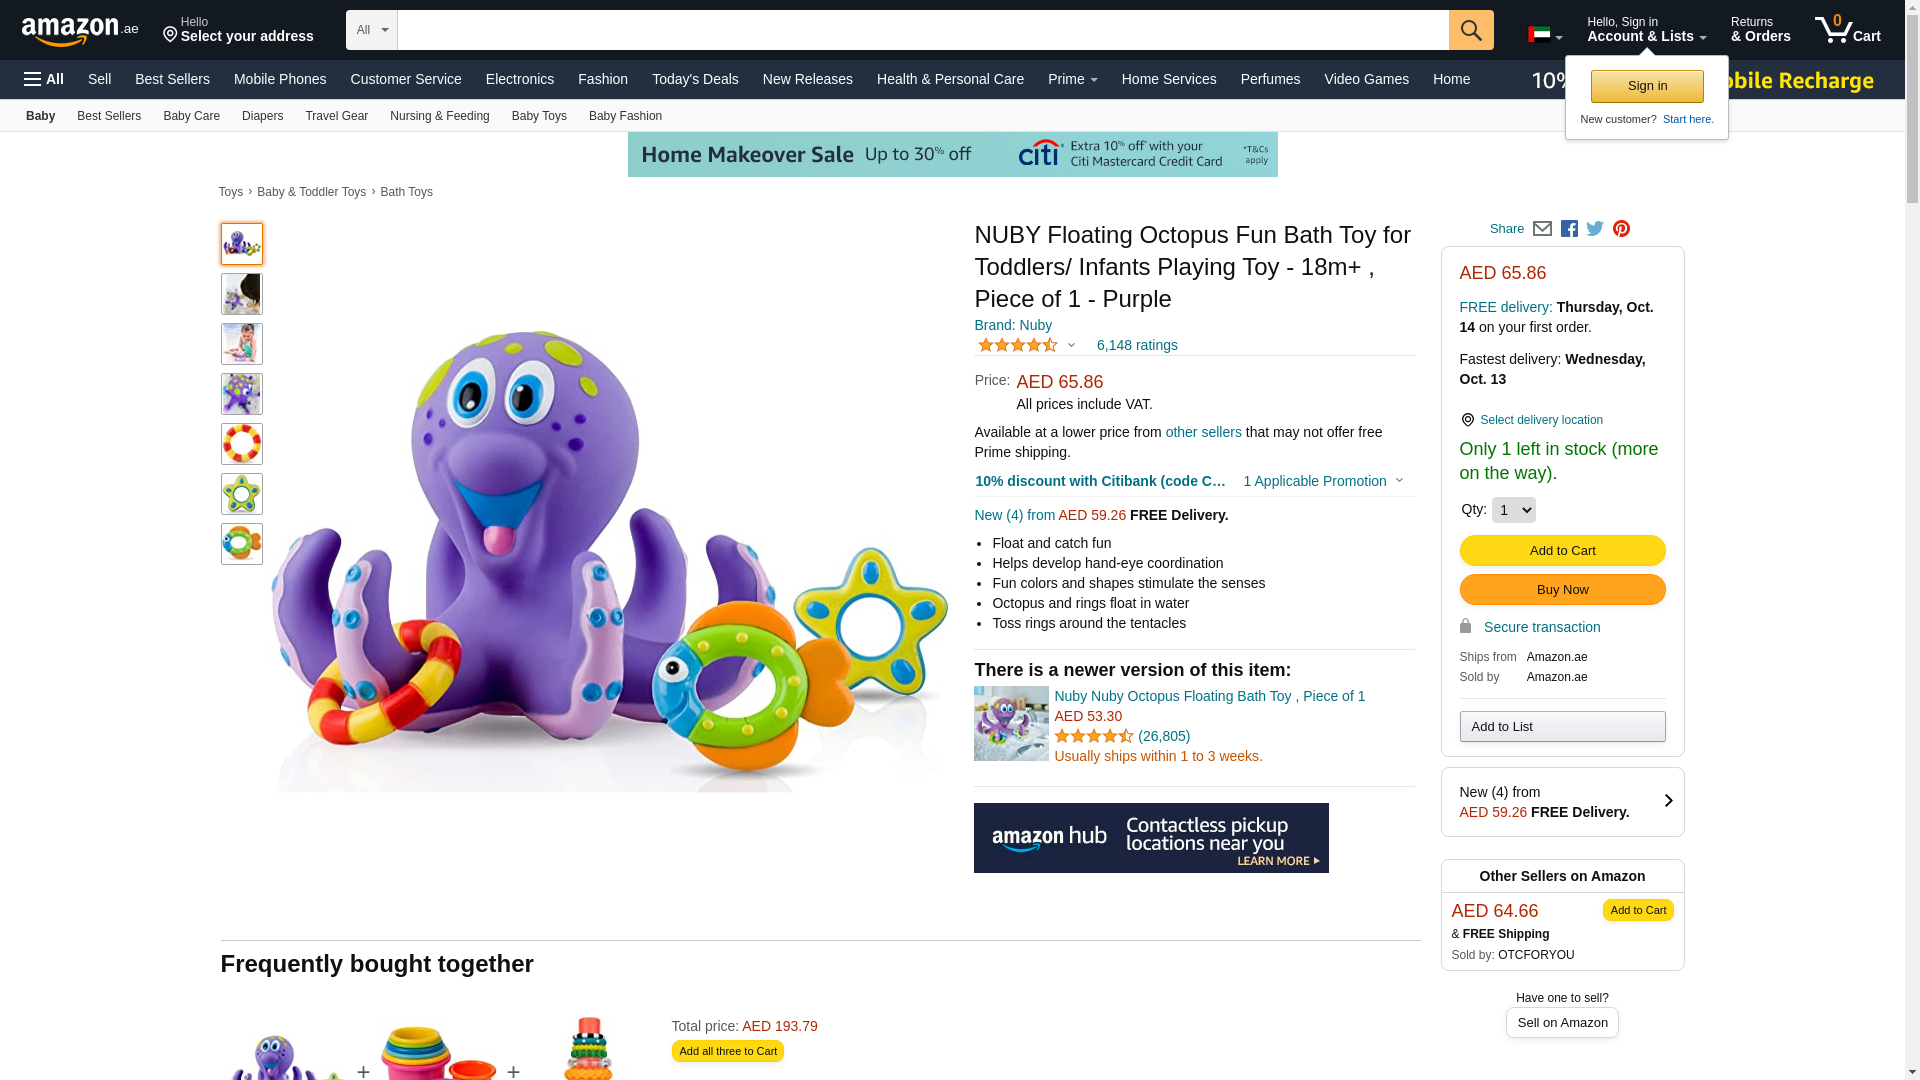The width and height of the screenshot is (1920, 1080).
Task: Open Today's Deals menu item
Action: click(695, 79)
